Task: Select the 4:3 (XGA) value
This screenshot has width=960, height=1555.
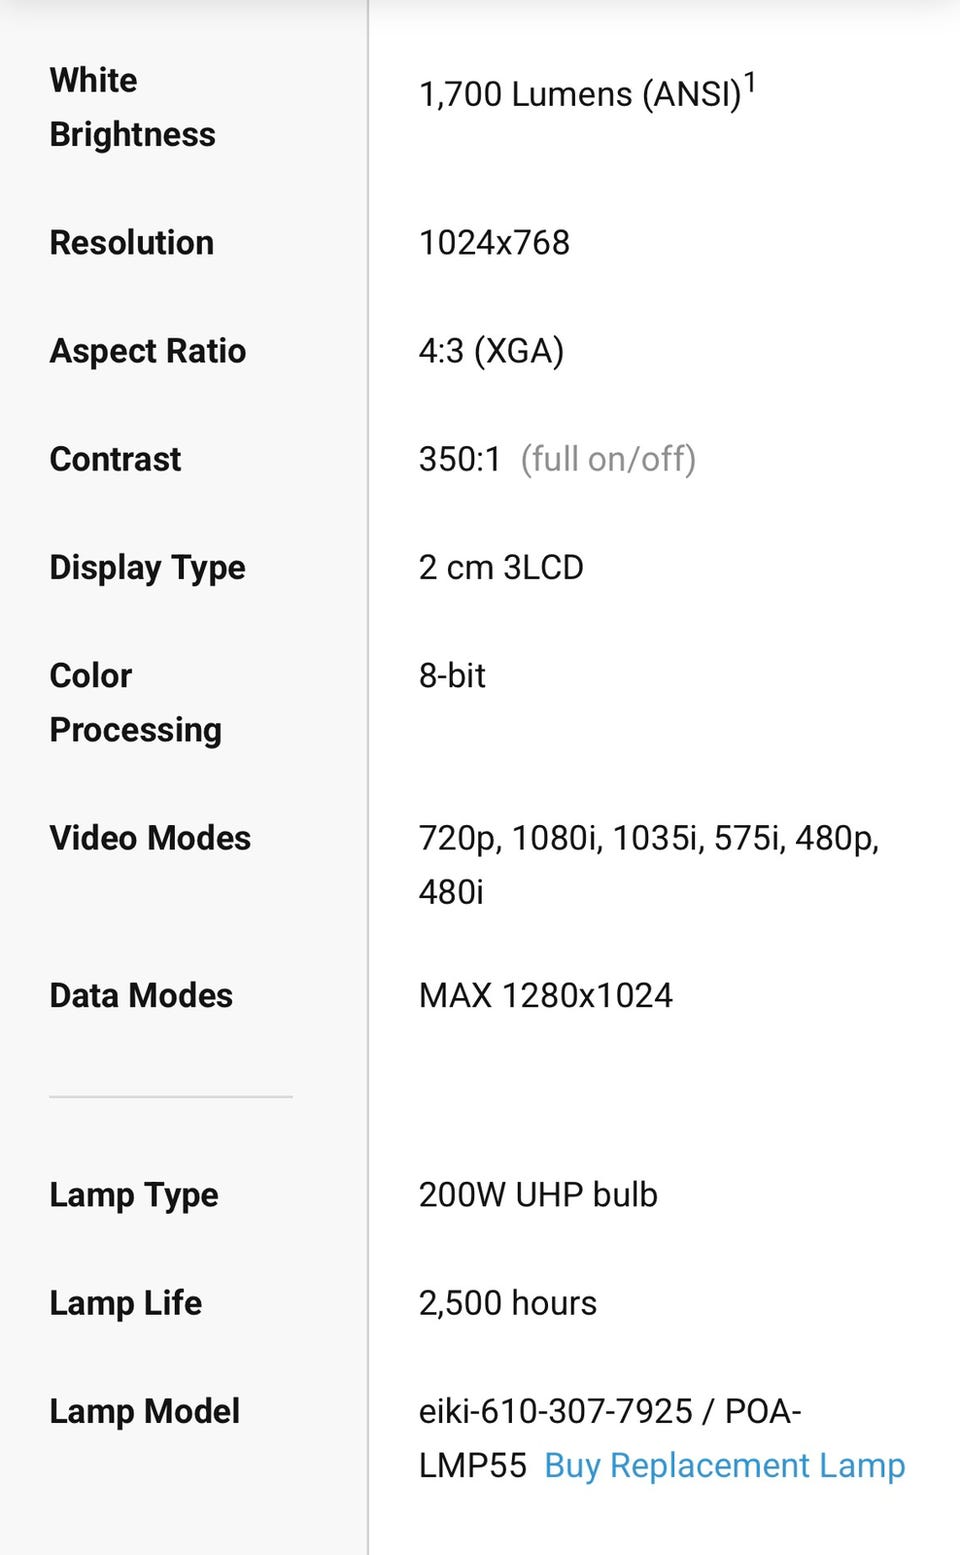Action: 491,351
